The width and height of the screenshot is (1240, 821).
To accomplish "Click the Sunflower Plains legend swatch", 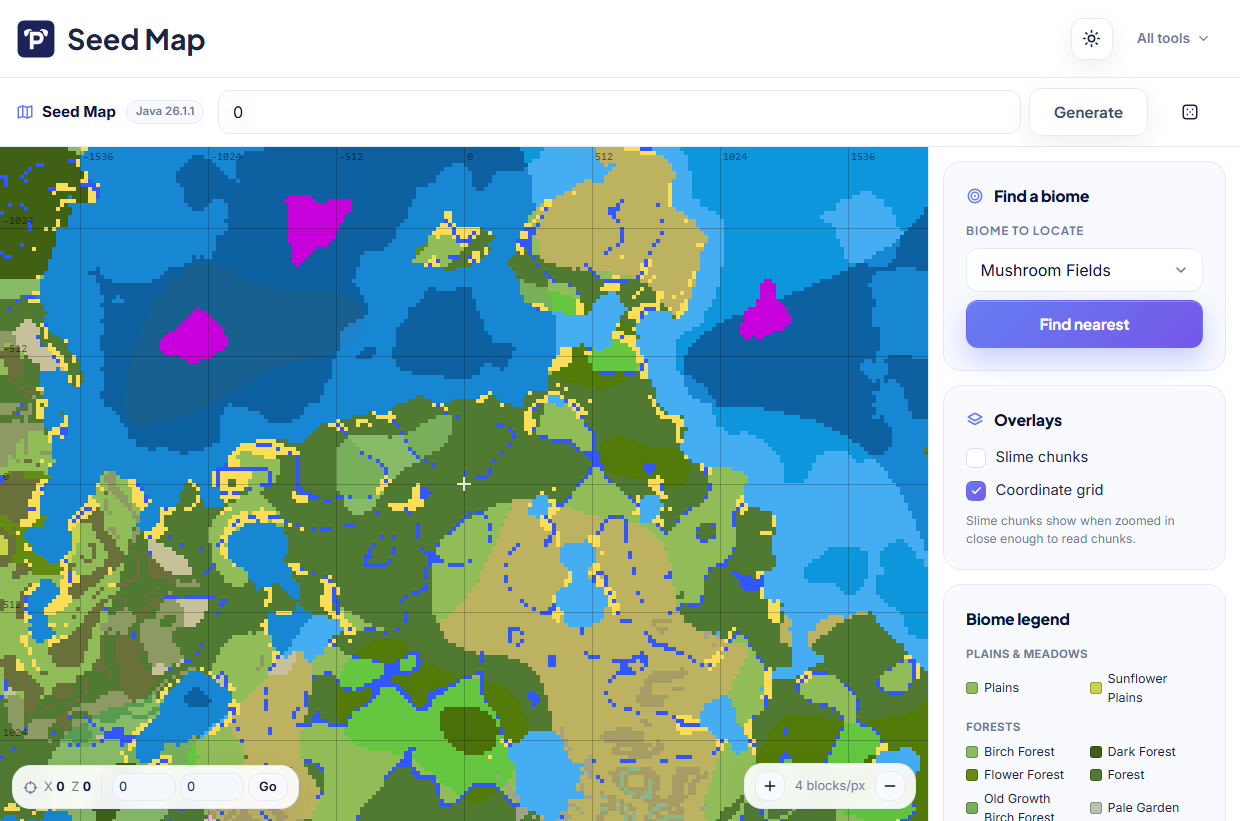I will point(1096,688).
